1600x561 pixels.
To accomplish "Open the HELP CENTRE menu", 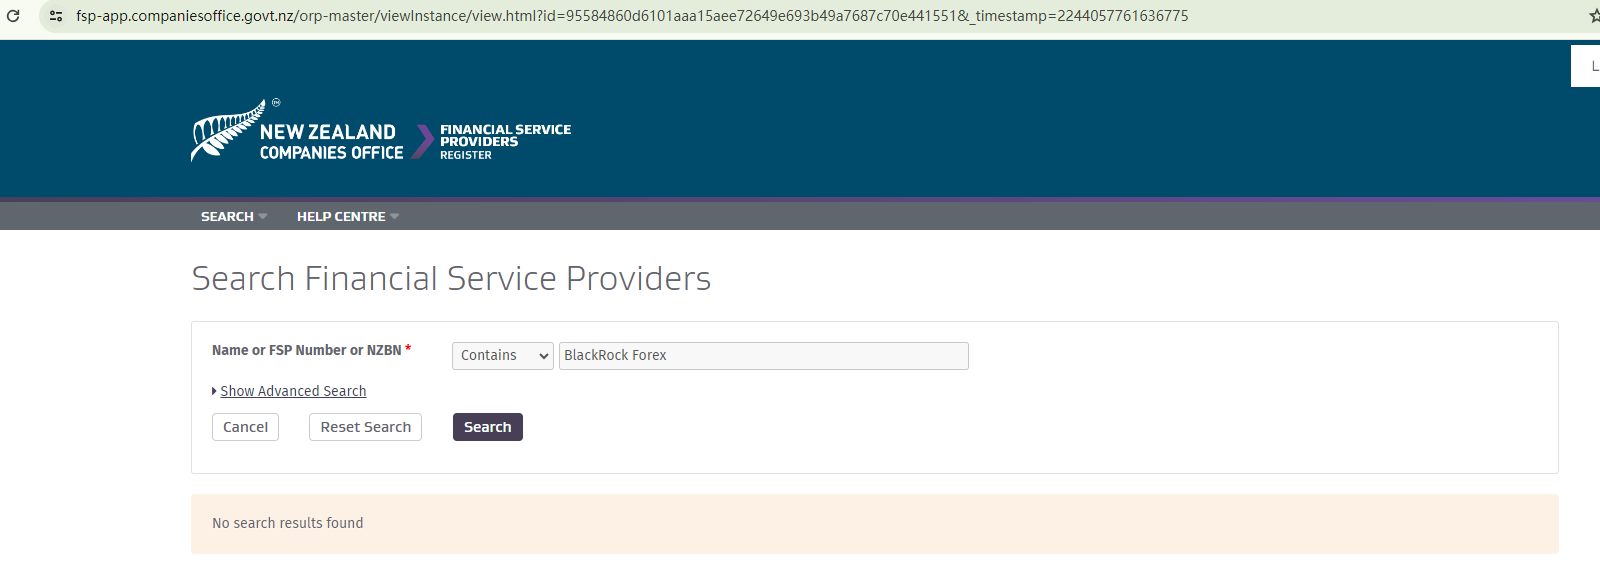I will point(348,216).
